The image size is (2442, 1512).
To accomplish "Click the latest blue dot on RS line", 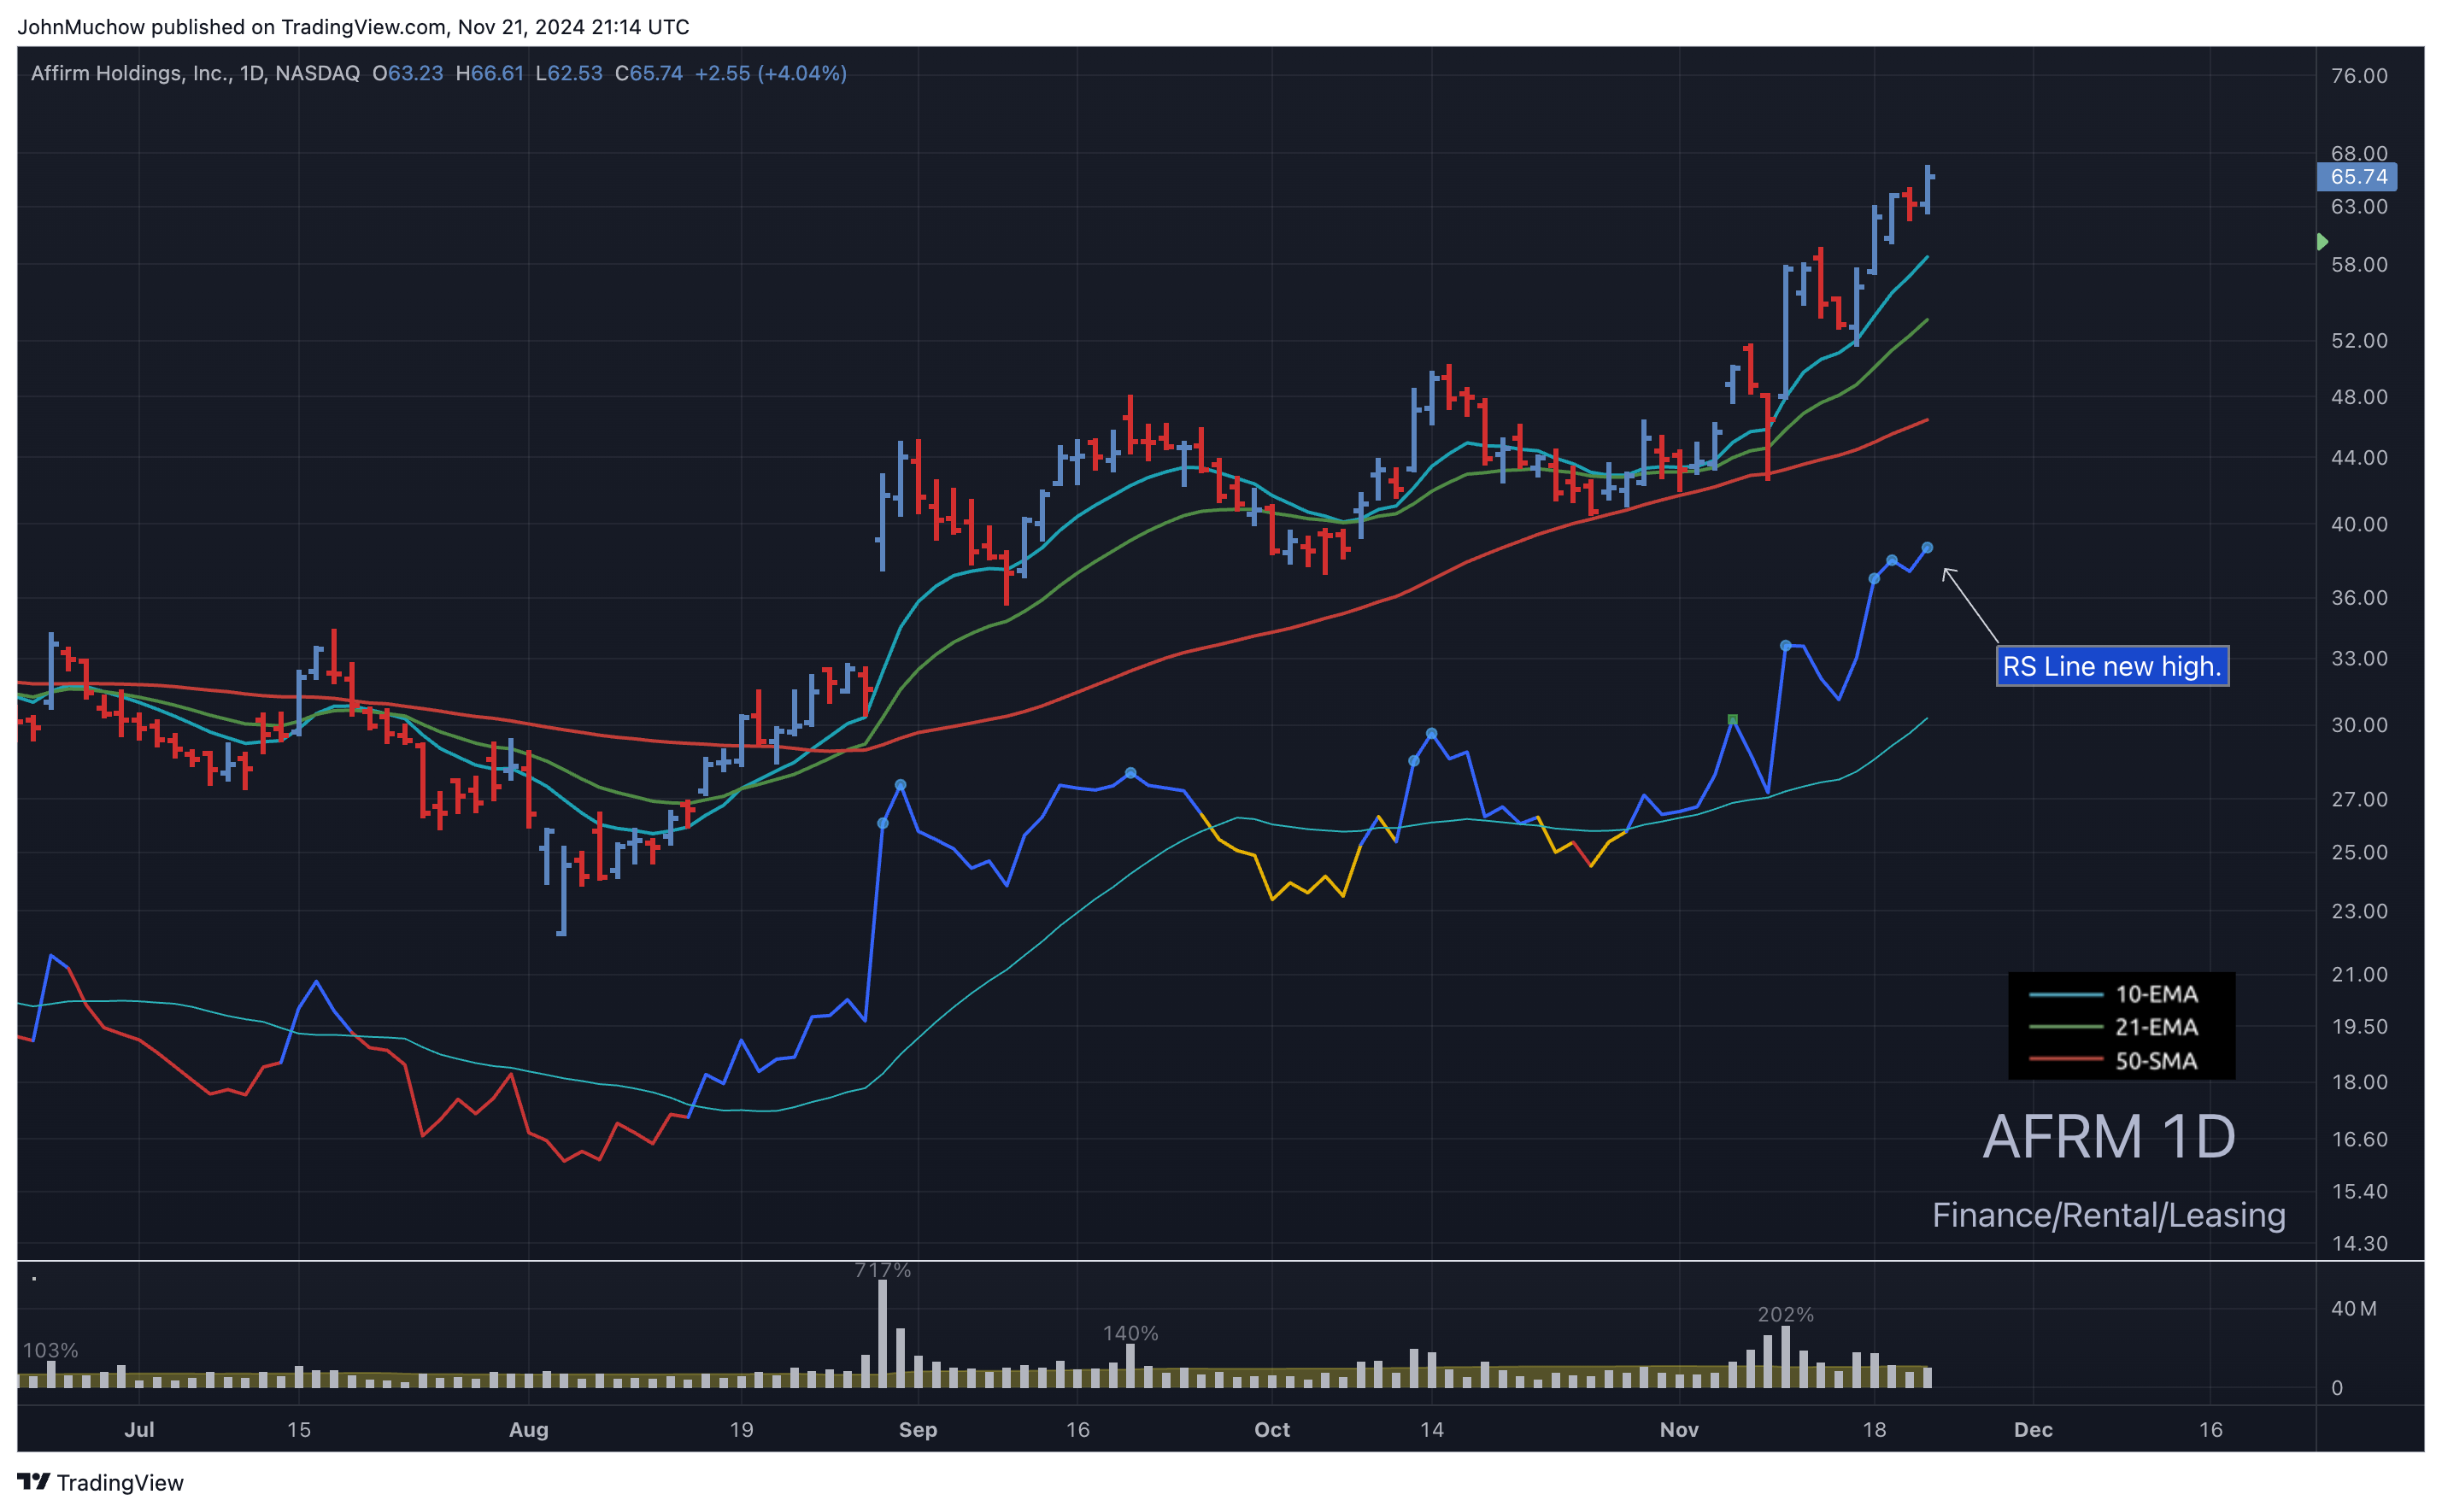I will click(1927, 548).
